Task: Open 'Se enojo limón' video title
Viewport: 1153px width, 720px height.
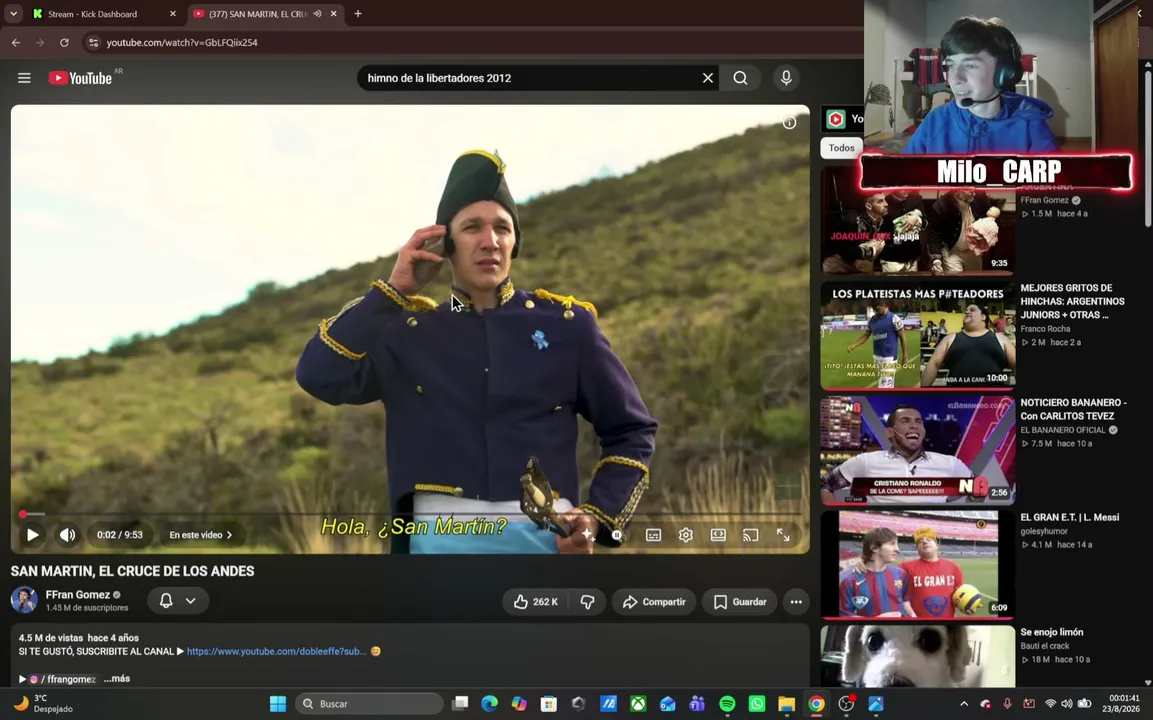Action: pyautogui.click(x=1052, y=632)
